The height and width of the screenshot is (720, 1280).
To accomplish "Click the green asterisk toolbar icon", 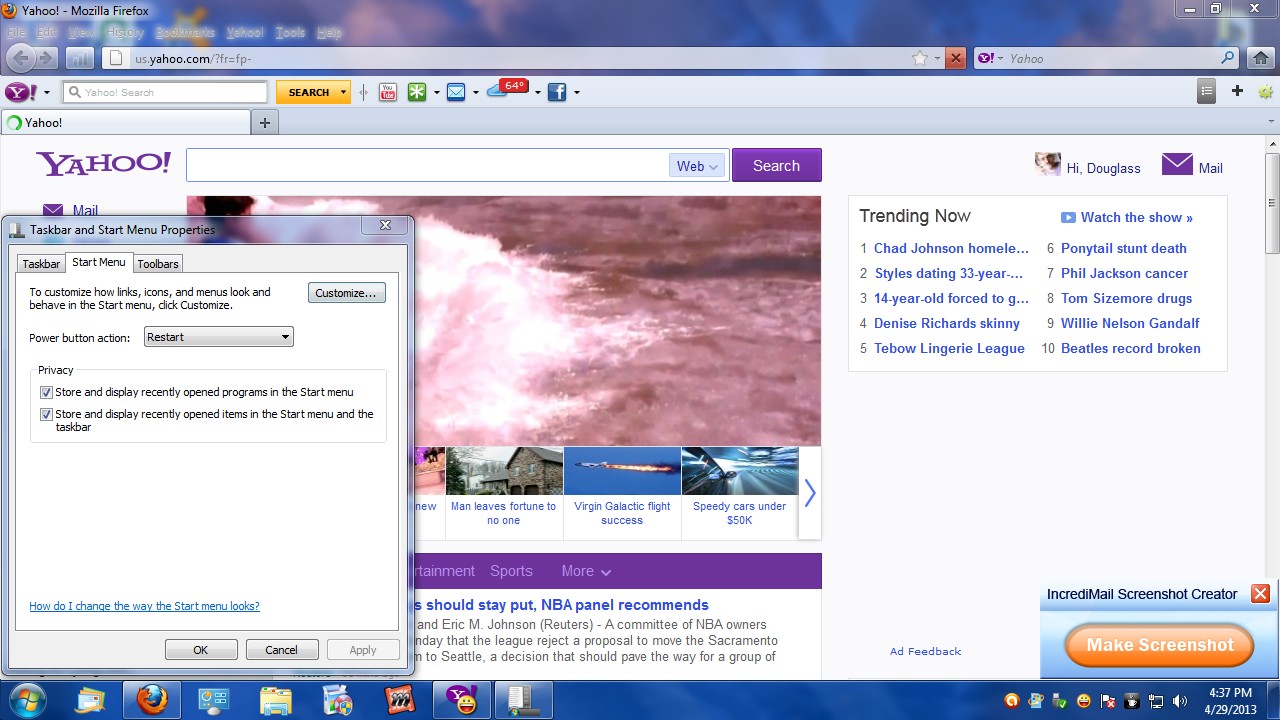I will coord(416,92).
